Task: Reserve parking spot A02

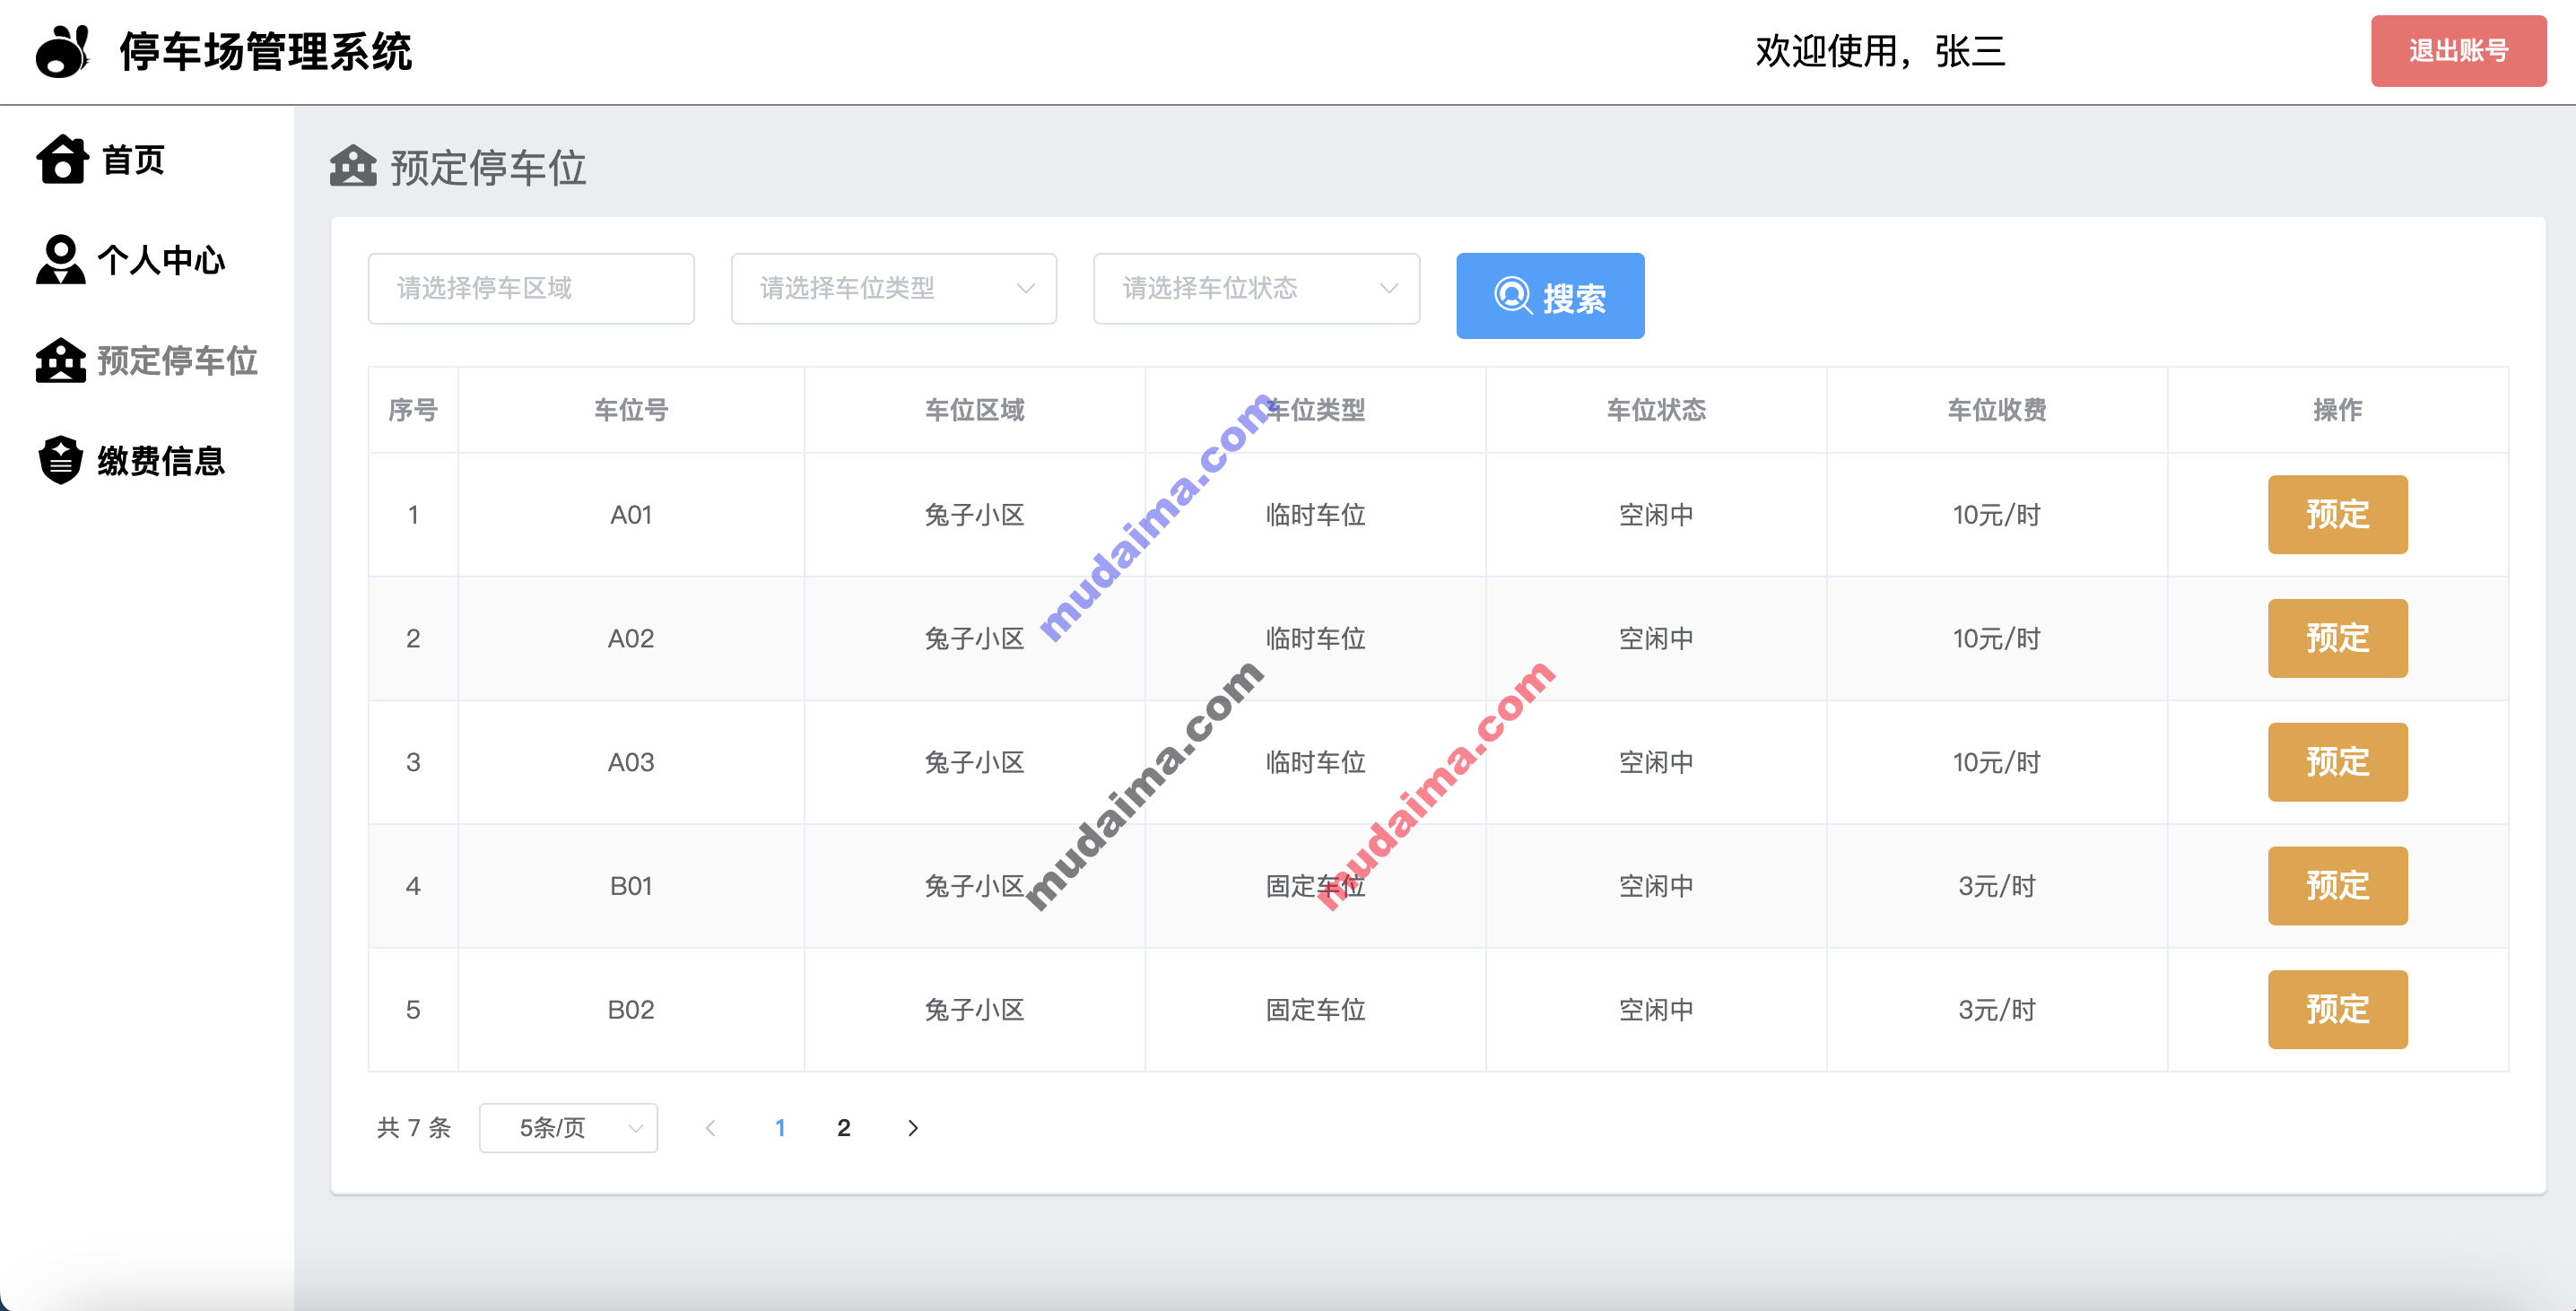Action: click(2337, 638)
